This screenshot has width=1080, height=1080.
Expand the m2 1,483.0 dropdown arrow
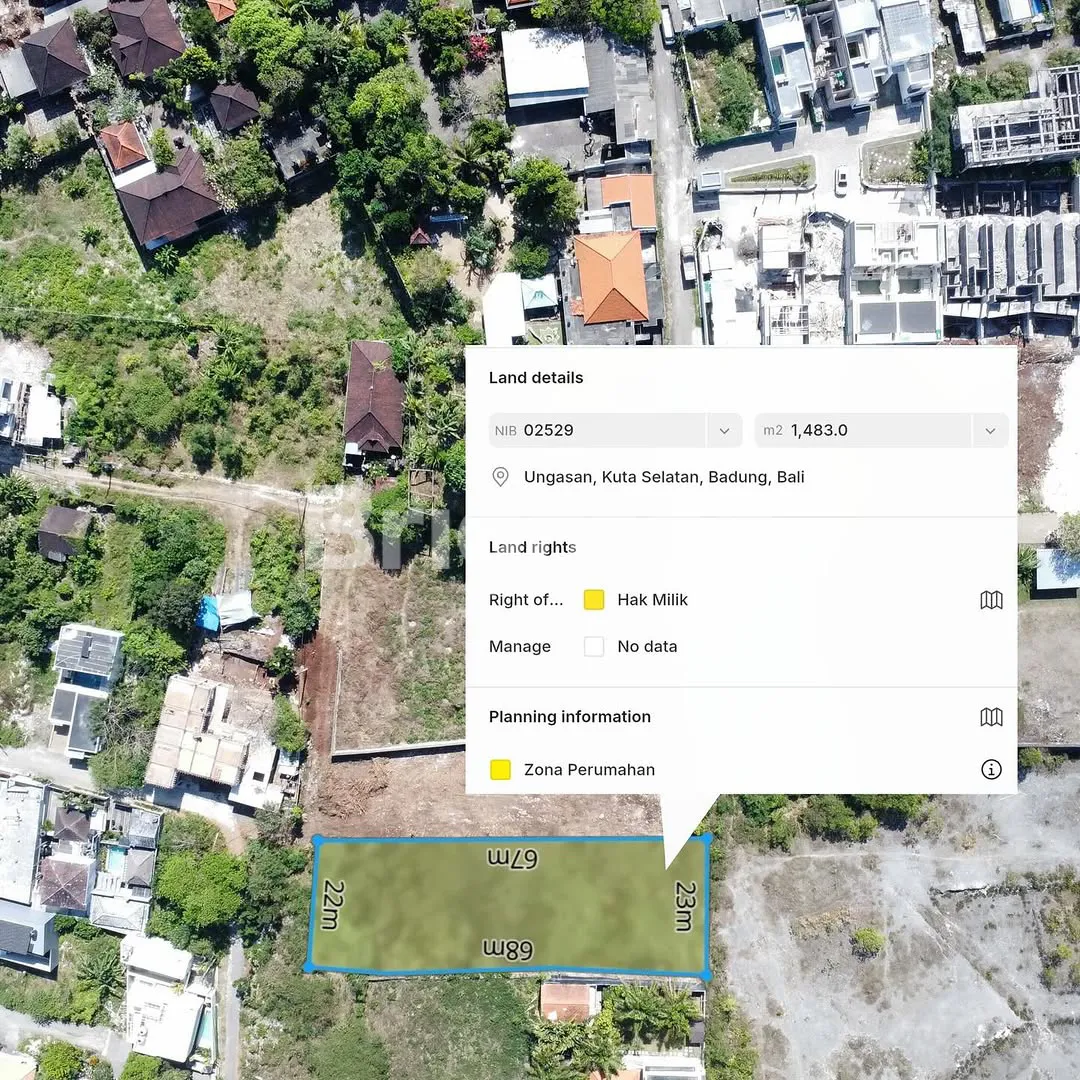(990, 431)
